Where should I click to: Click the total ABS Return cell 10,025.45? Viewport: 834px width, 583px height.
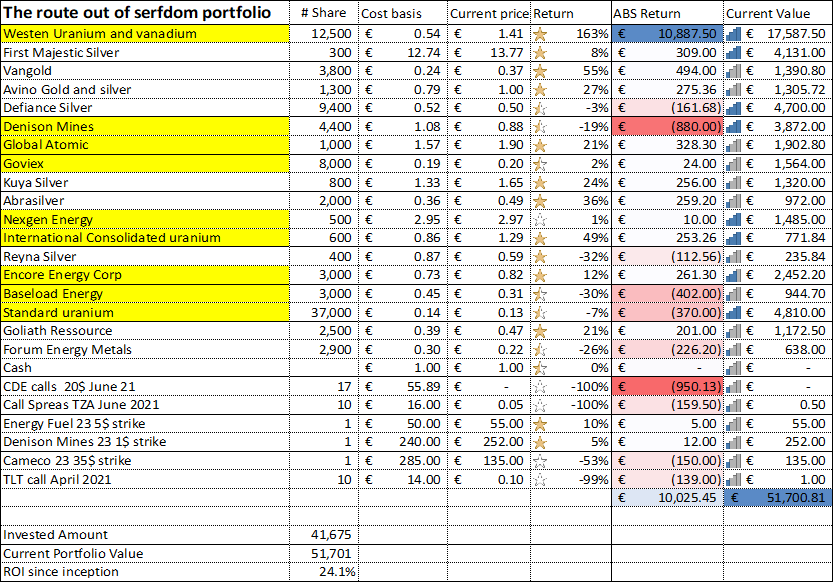668,498
